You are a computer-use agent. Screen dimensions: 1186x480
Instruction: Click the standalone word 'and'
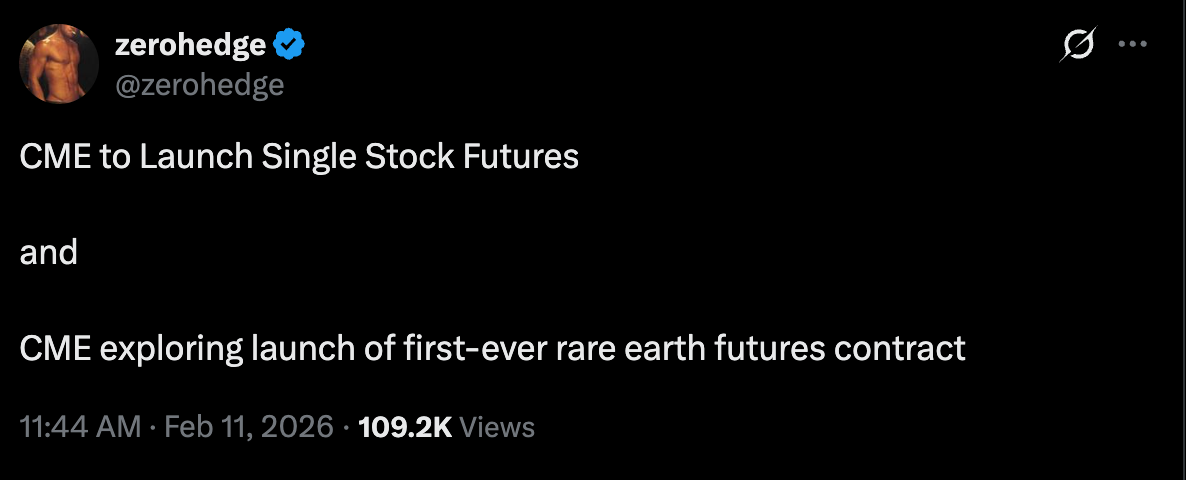tap(49, 252)
